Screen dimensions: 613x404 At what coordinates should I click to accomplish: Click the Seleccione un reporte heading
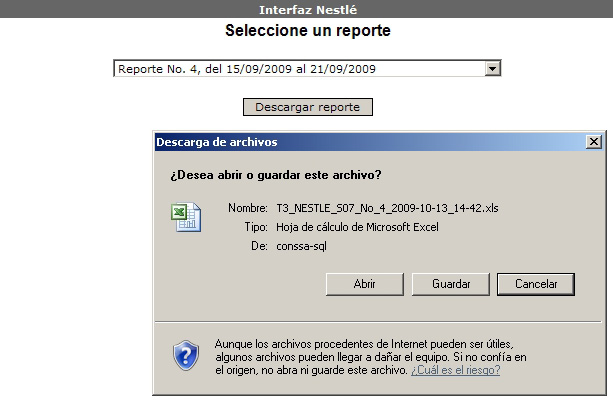[x=308, y=31]
